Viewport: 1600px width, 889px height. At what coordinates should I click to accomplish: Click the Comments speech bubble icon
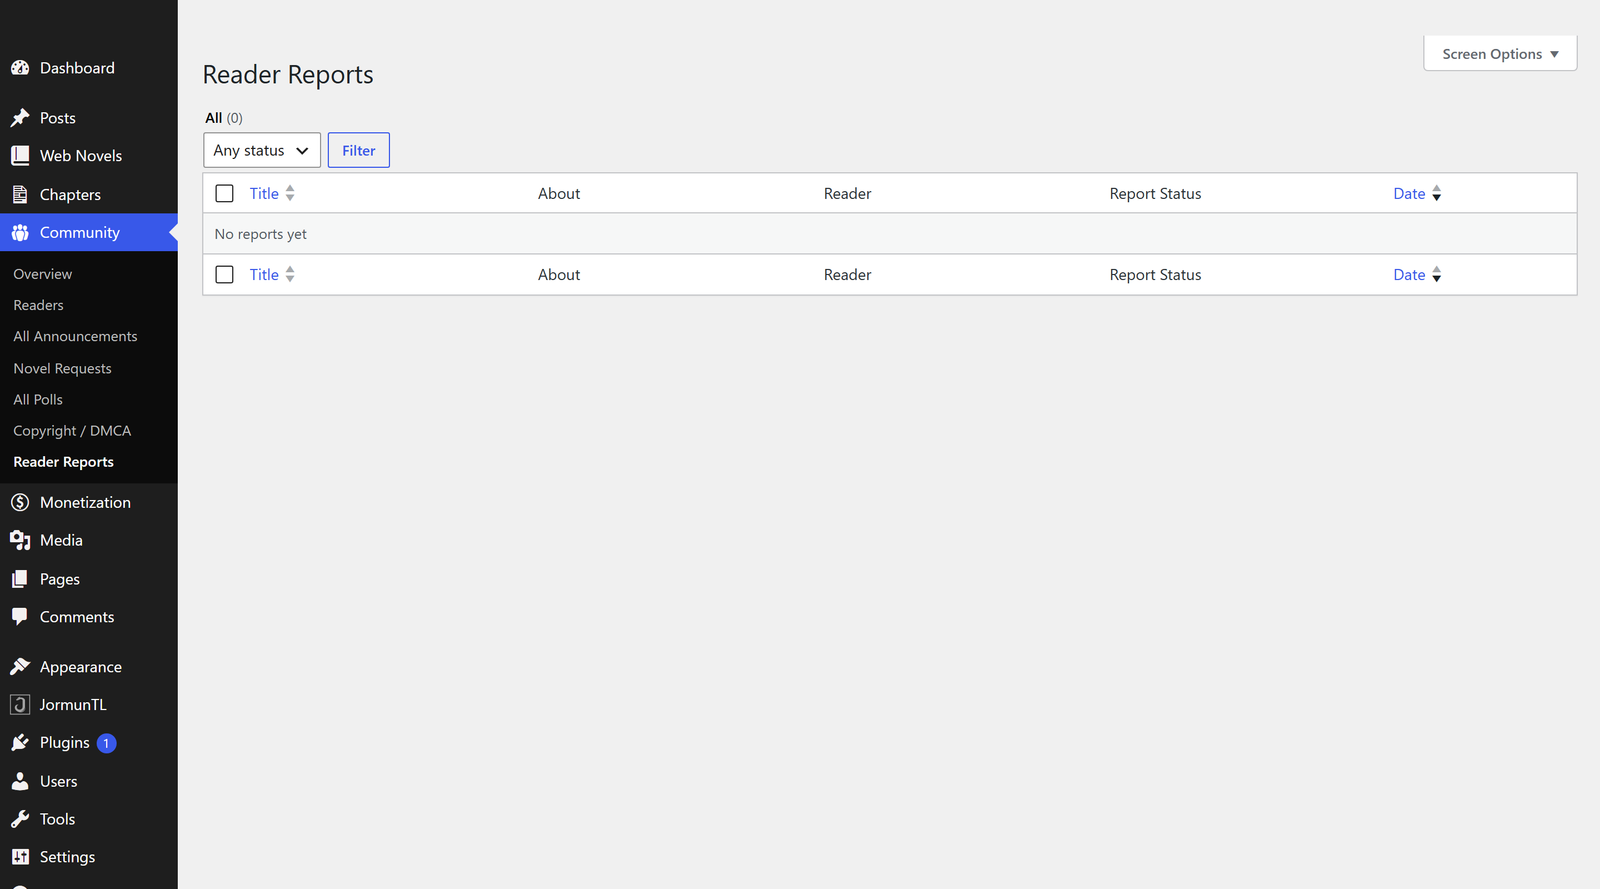tap(20, 617)
